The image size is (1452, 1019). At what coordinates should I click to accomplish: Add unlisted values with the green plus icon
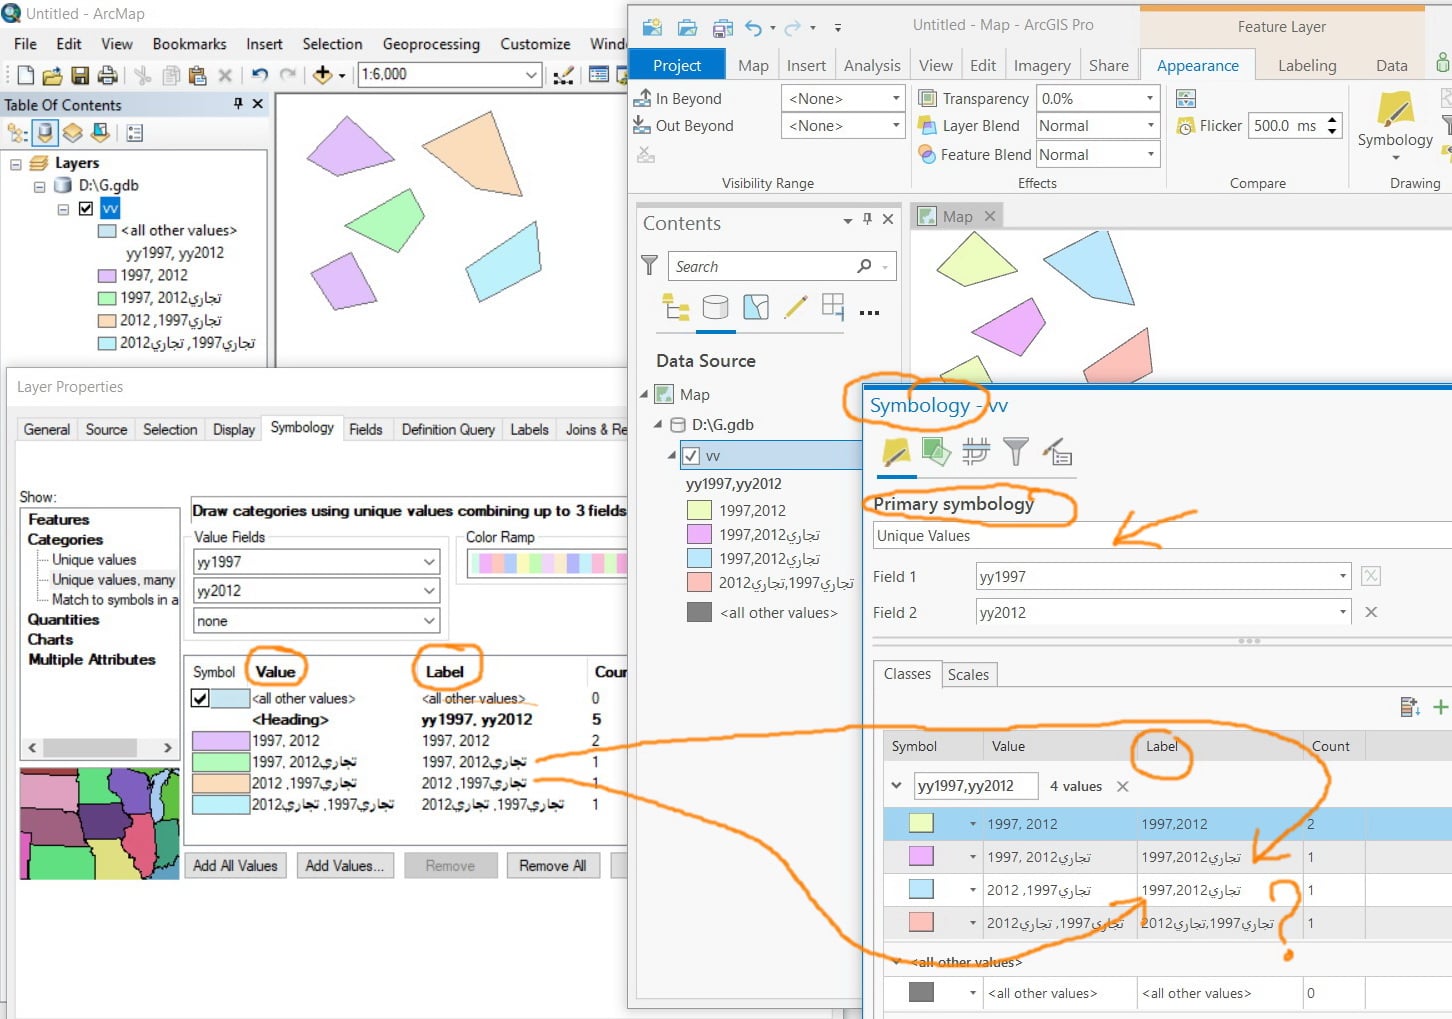tap(1440, 707)
